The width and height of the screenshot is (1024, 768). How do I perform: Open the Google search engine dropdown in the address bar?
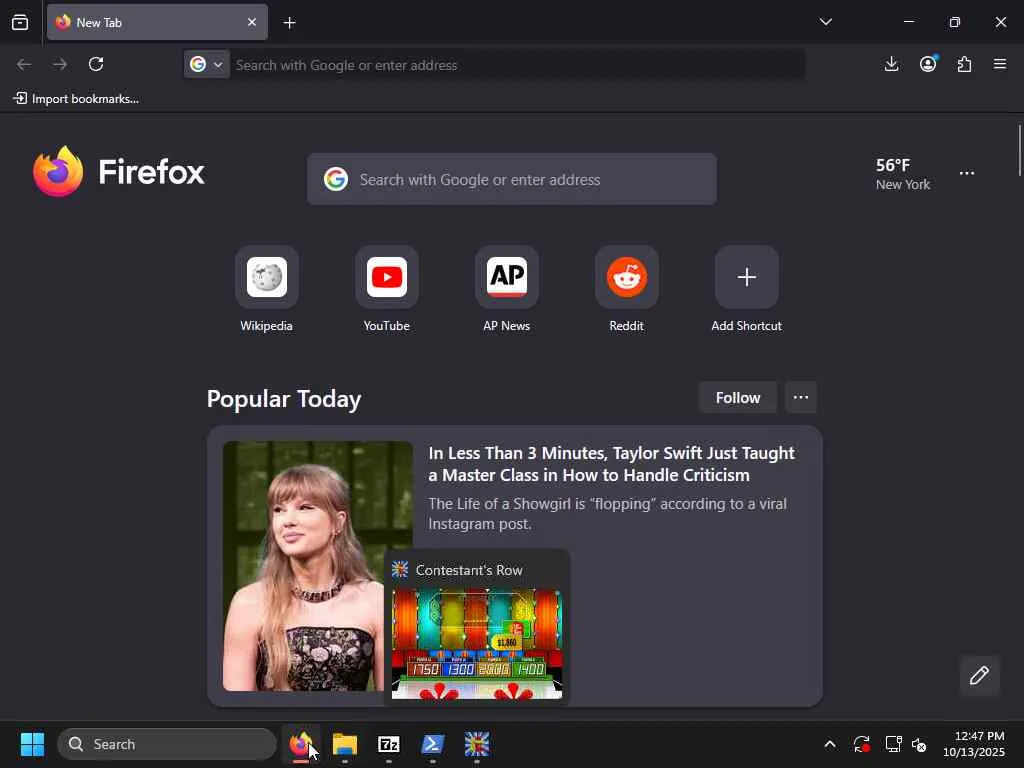206,65
